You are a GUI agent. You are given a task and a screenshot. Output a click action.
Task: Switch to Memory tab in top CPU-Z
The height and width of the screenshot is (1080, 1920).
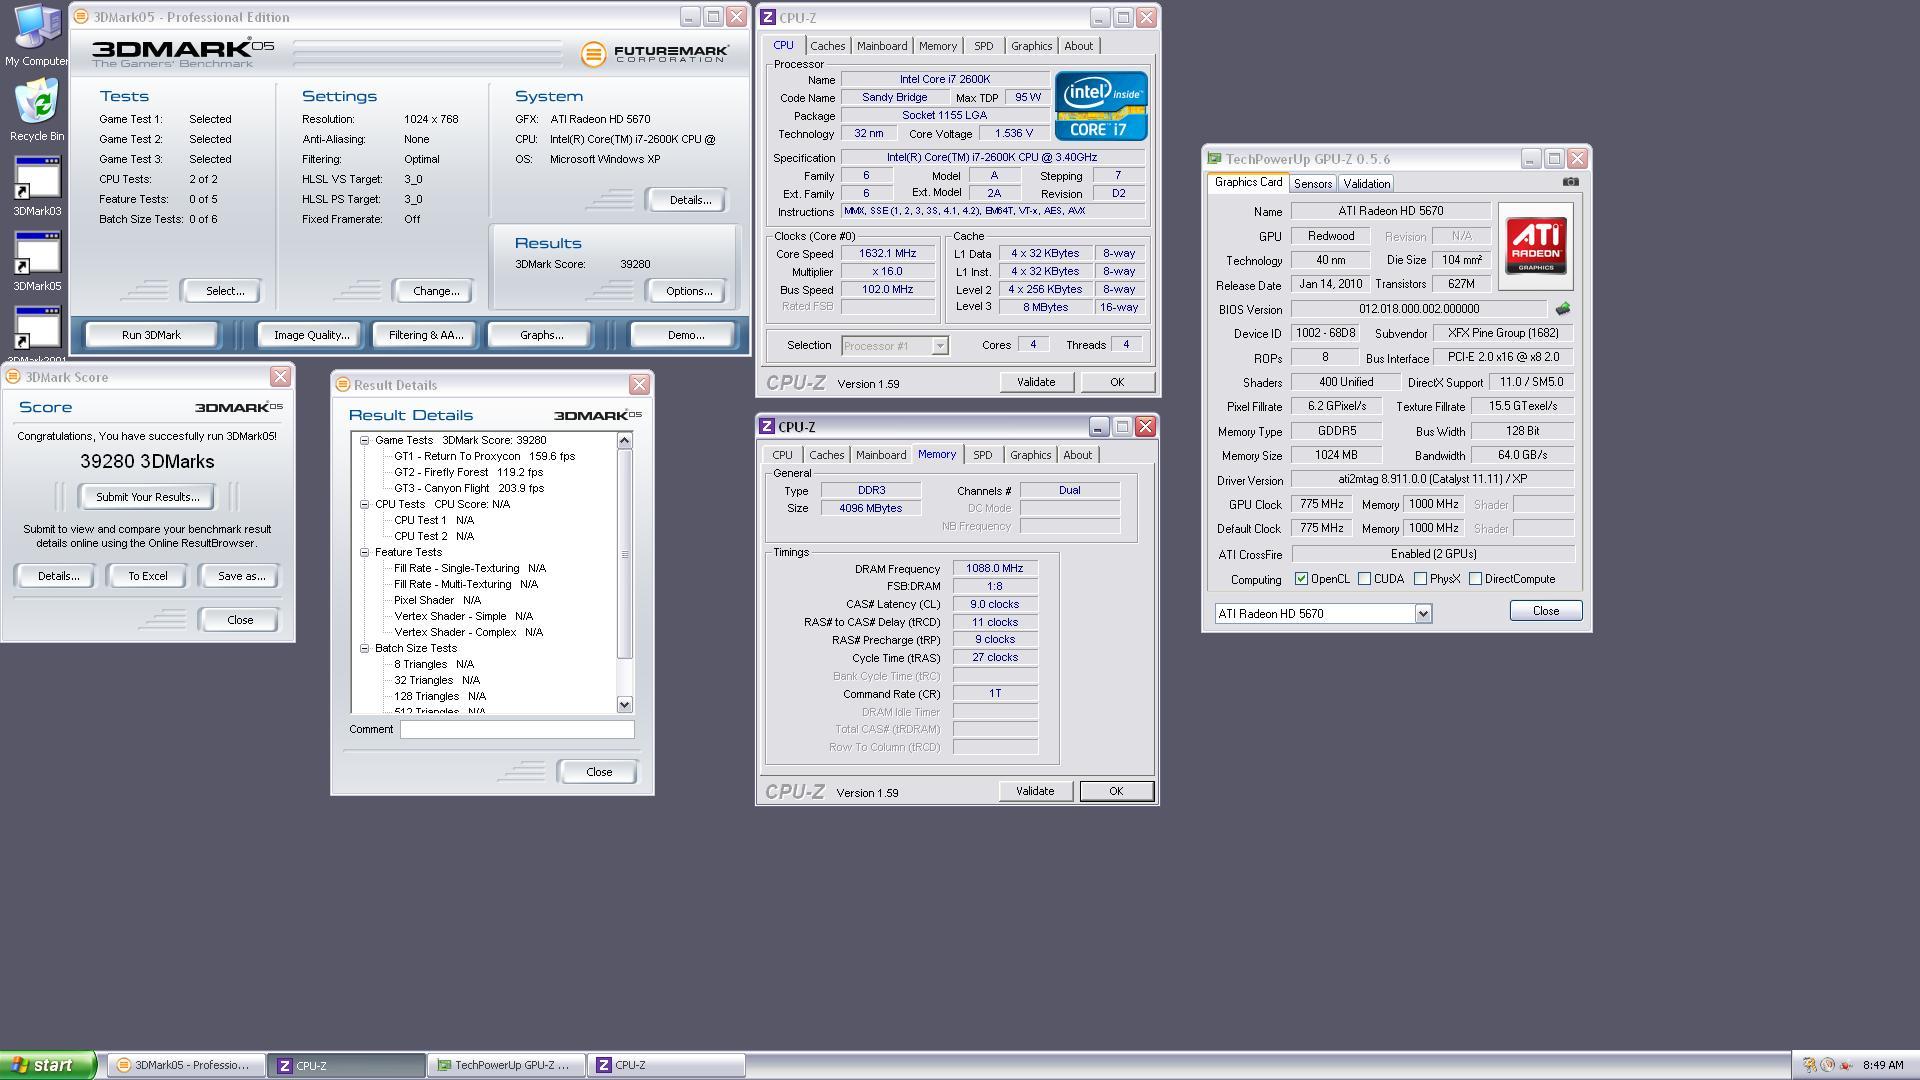pyautogui.click(x=938, y=46)
